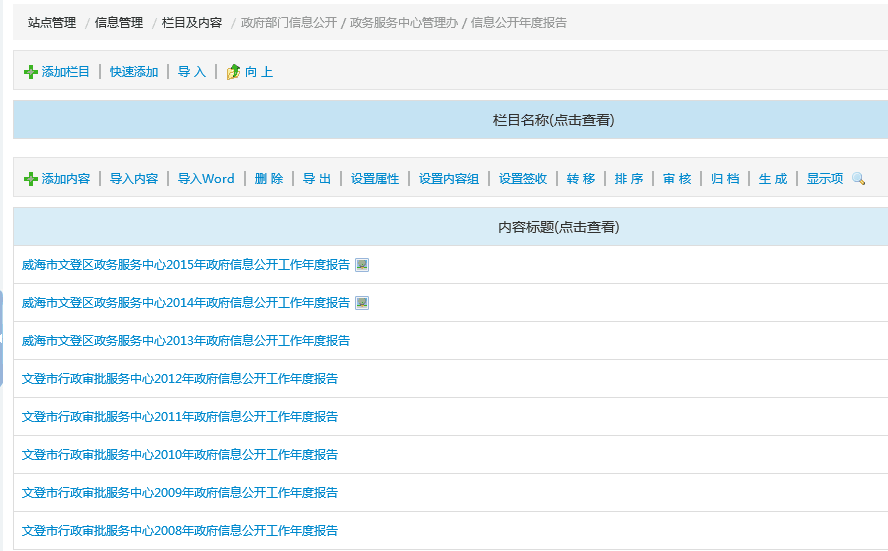Click the green plus icon beside 添加栏目
The image size is (888, 551).
[31, 72]
